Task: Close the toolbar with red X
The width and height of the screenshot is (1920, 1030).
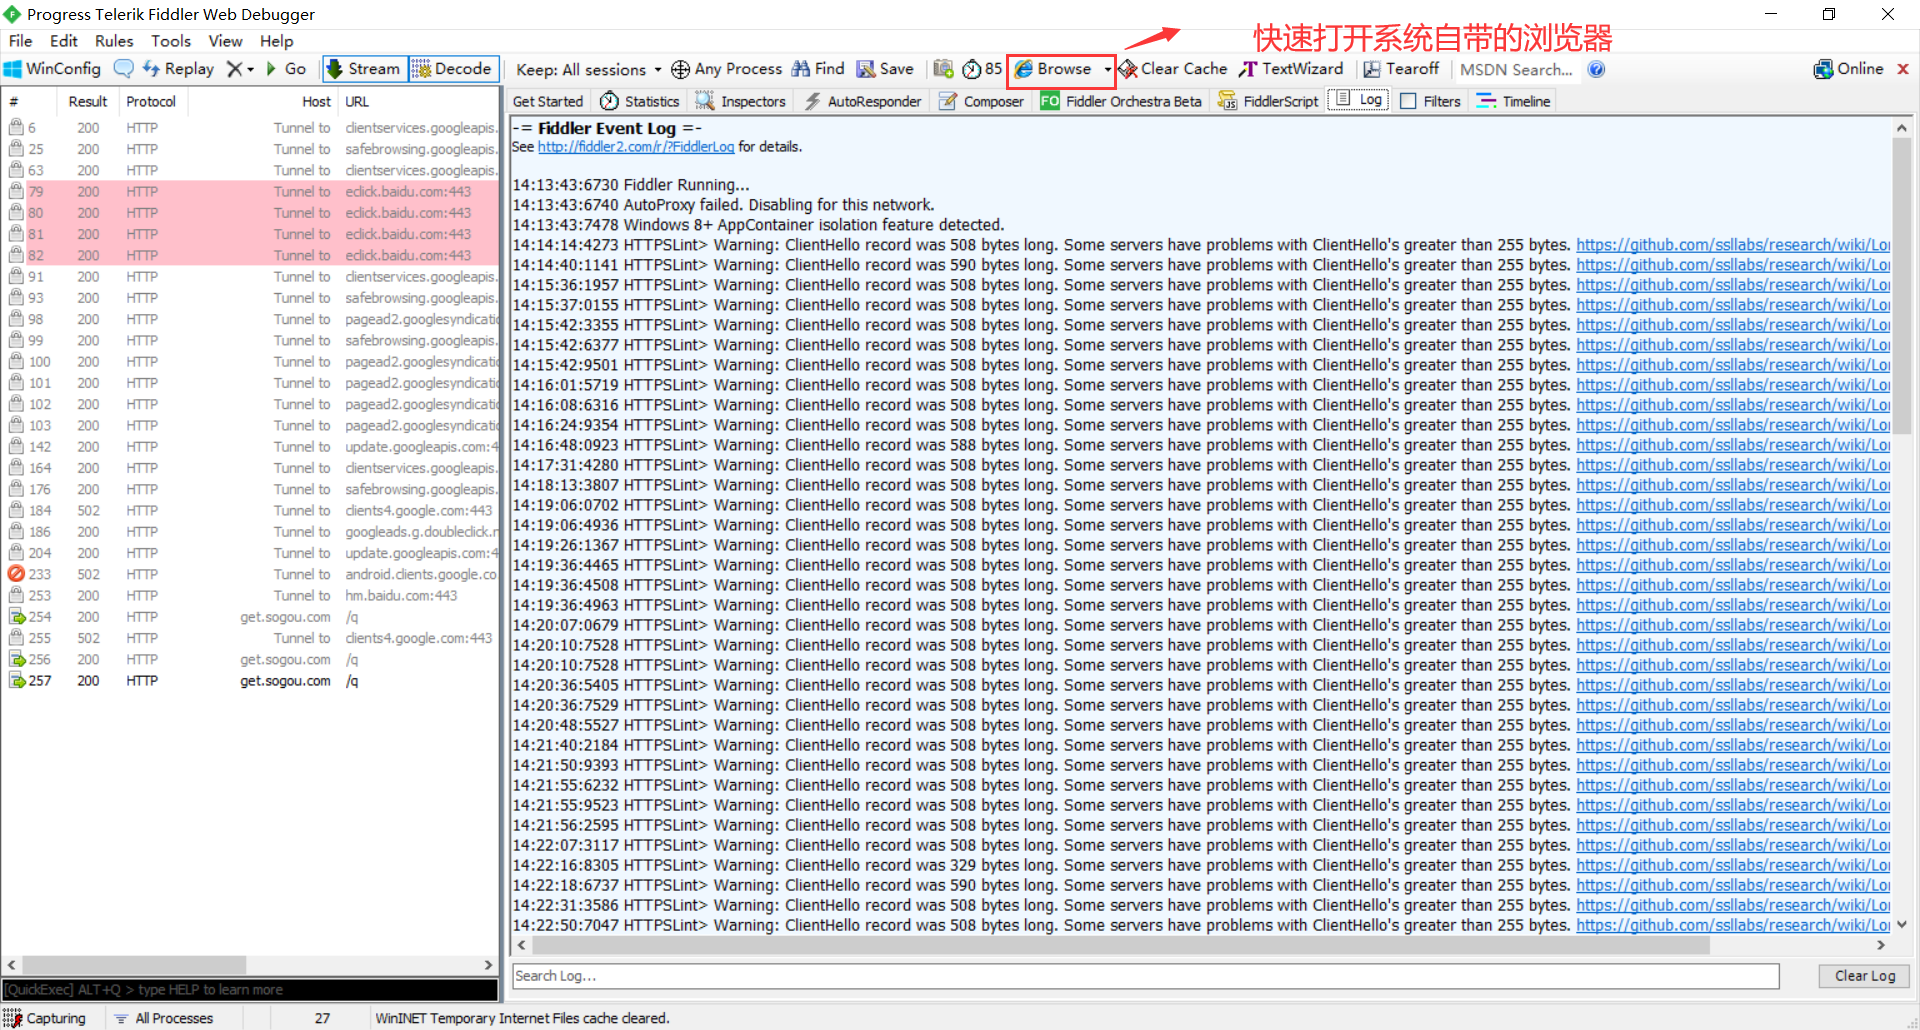Action: tap(1903, 69)
